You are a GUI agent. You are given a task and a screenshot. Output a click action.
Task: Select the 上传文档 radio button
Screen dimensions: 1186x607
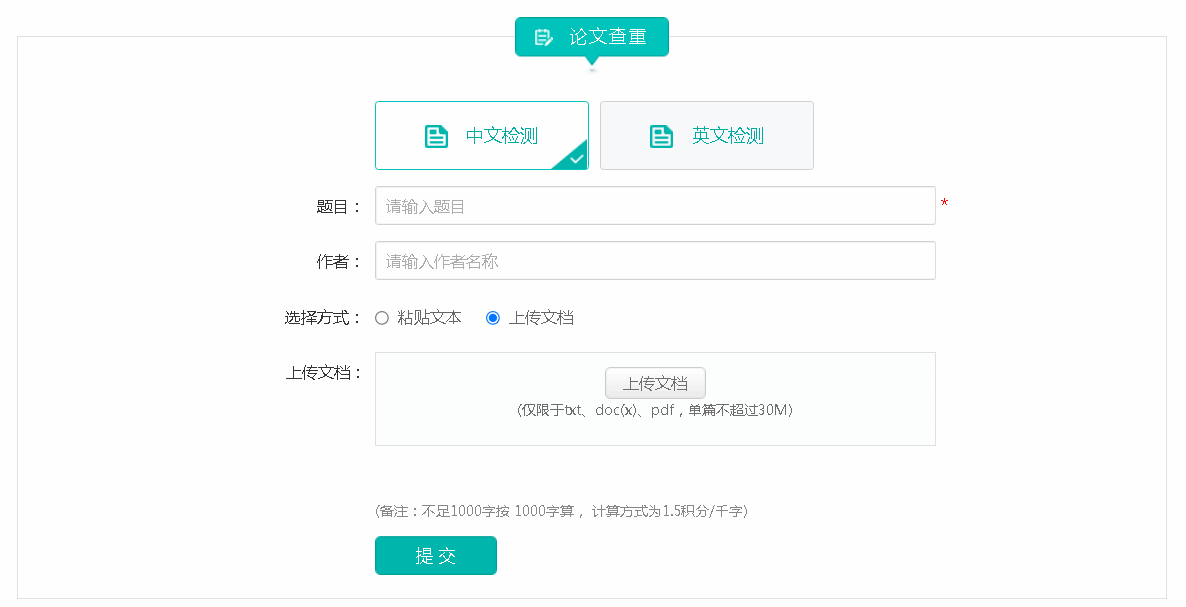tap(493, 318)
